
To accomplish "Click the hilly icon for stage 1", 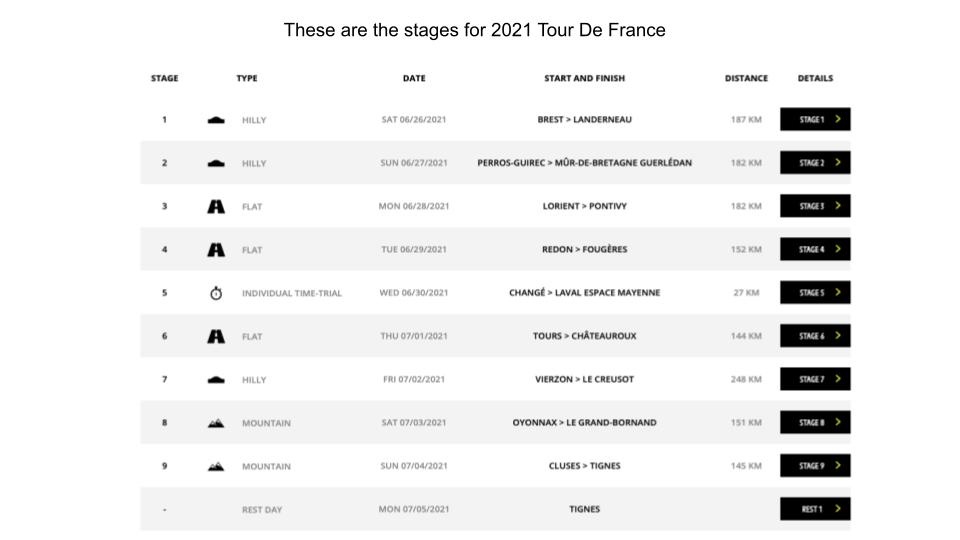I will point(216,120).
